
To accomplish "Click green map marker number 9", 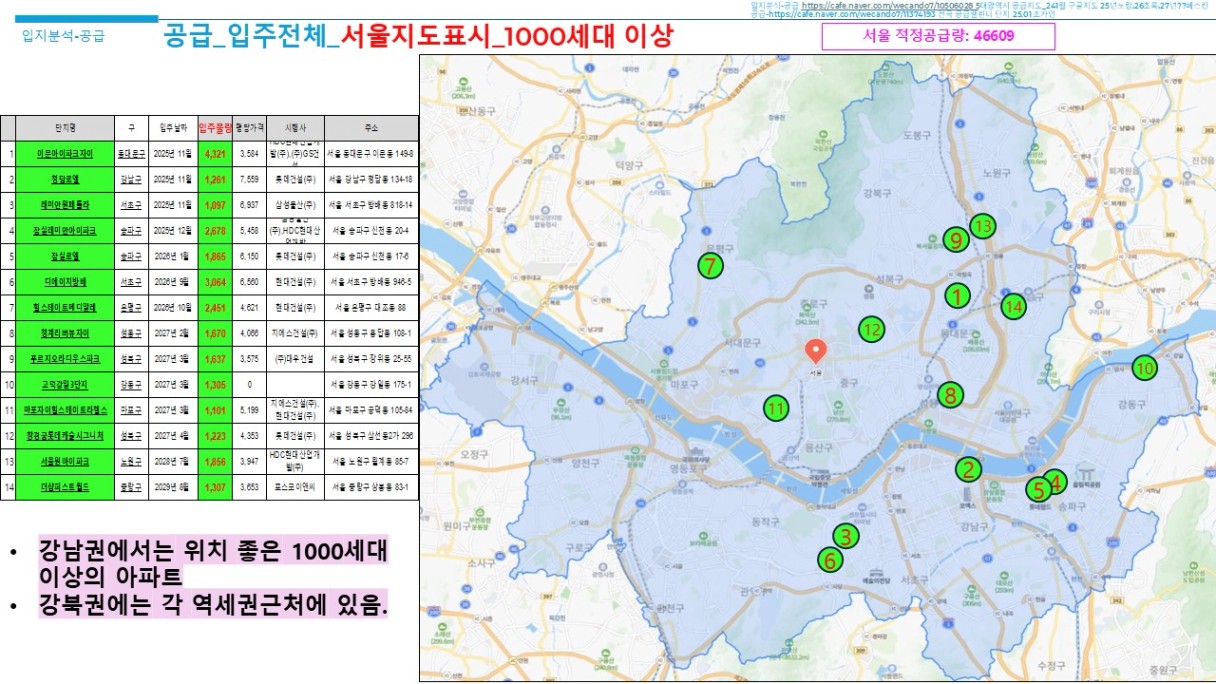I will point(956,239).
